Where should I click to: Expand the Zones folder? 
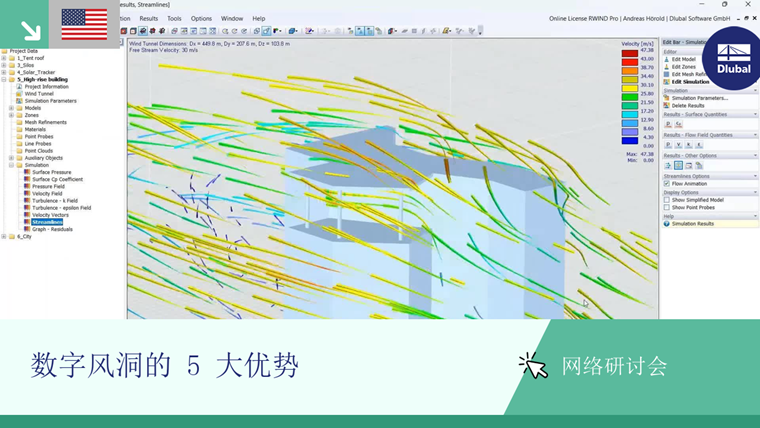point(11,115)
